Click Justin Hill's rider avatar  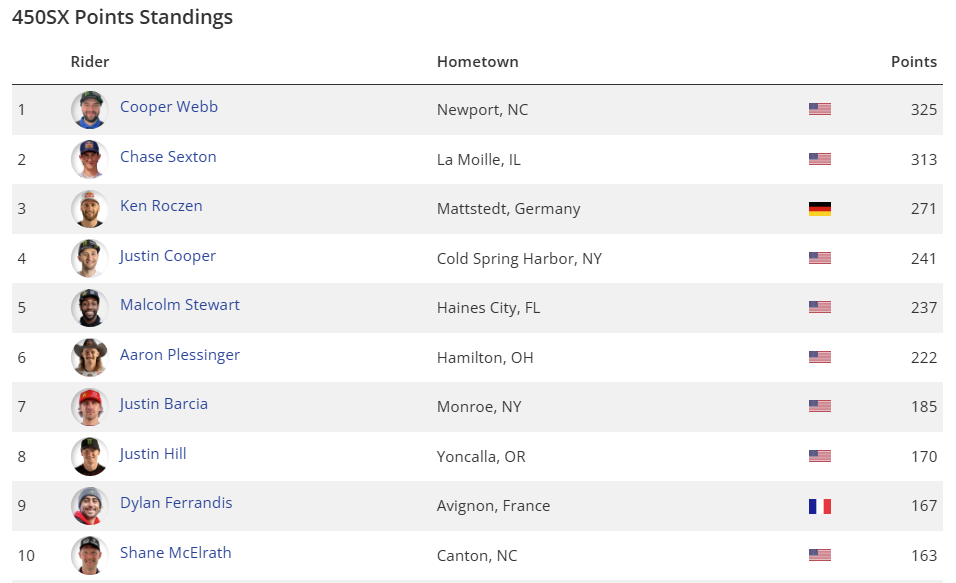[x=89, y=456]
